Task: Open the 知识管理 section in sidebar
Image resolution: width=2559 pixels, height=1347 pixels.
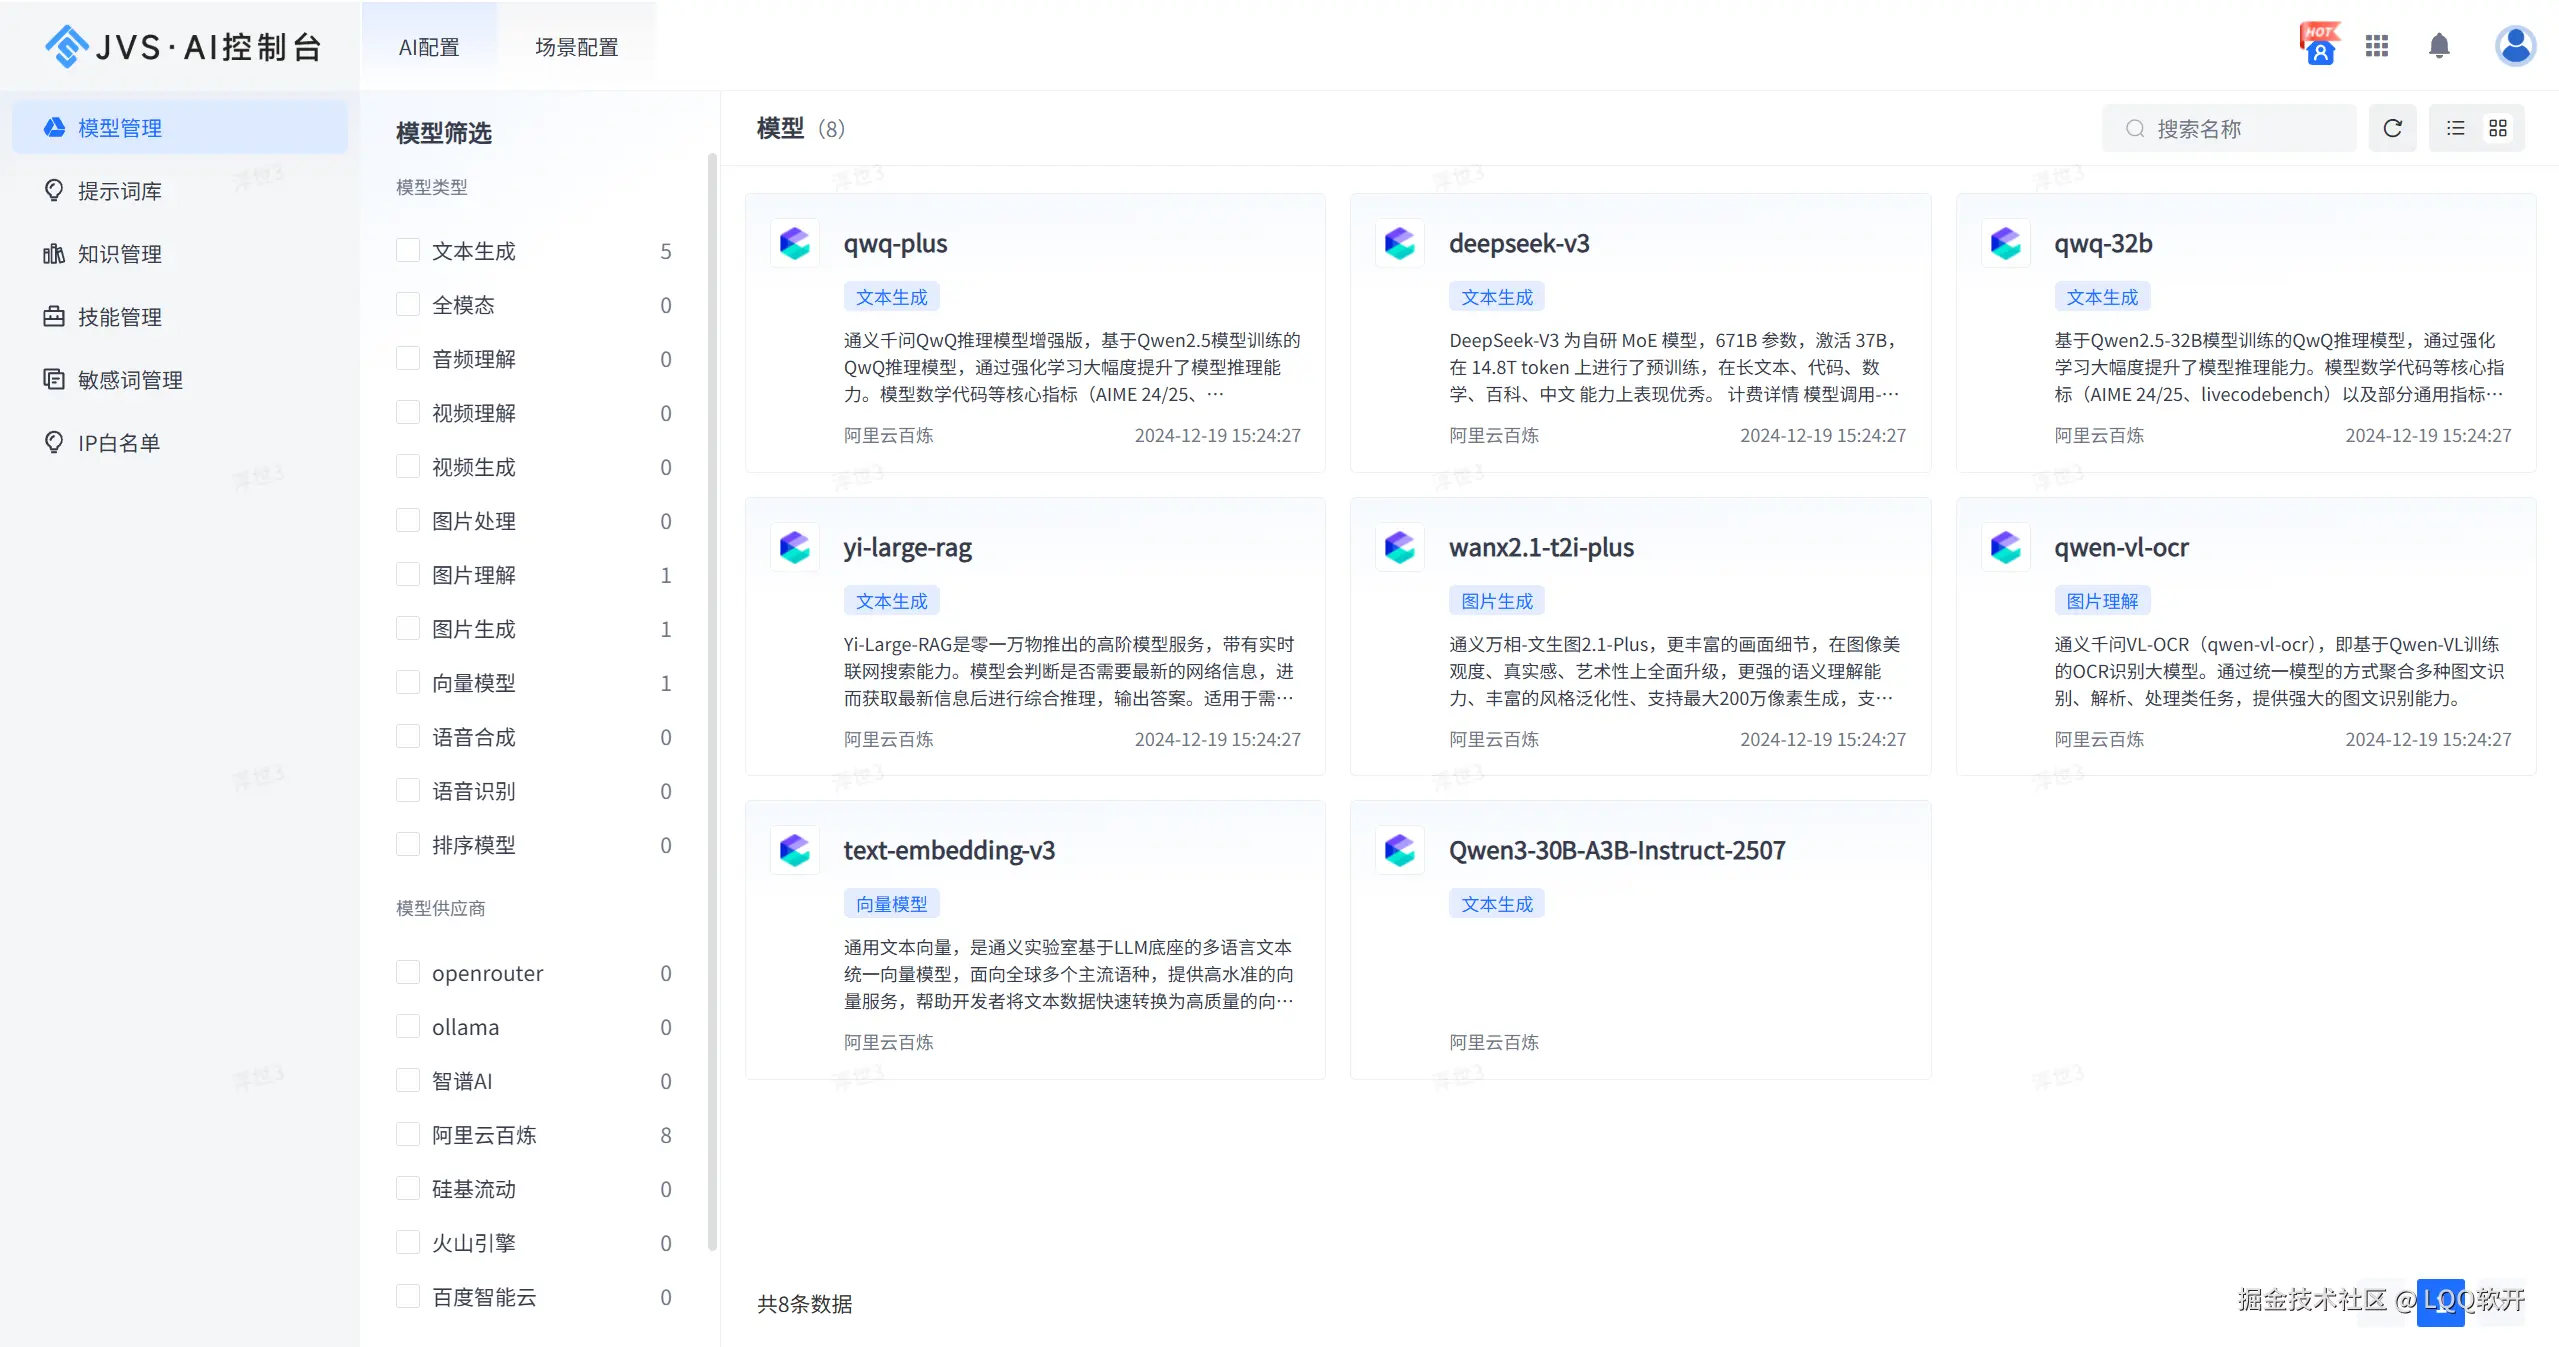Action: pos(119,253)
